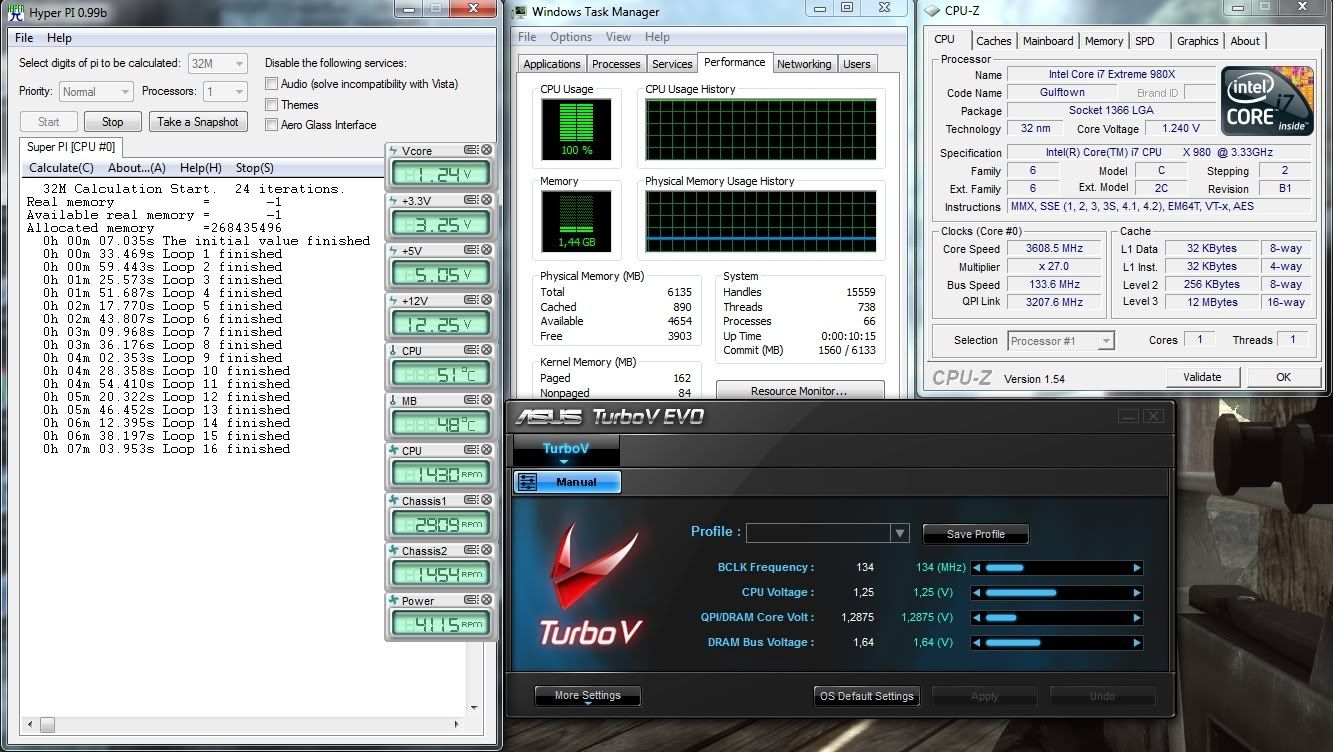The image size is (1333, 752).
Task: Click DRAM Bus Voltage decrease arrow
Action: [978, 643]
